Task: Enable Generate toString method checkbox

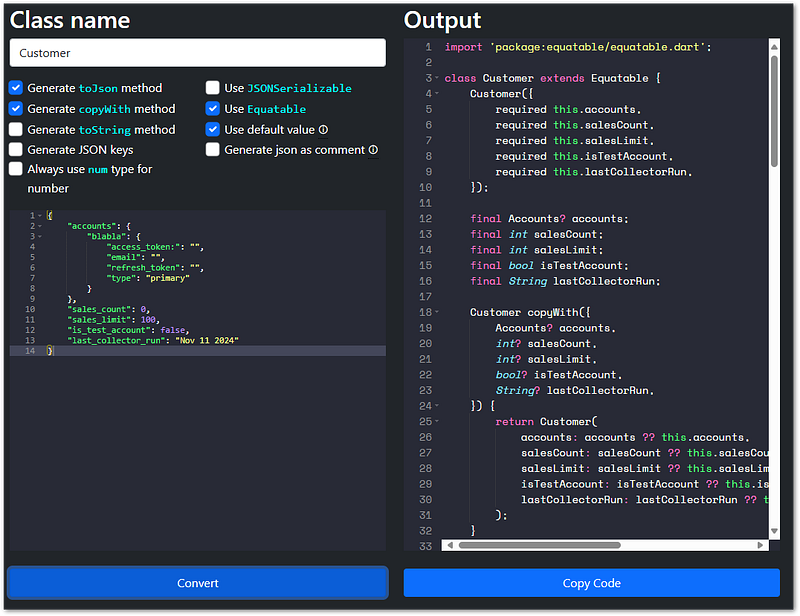Action: pyautogui.click(x=16, y=130)
